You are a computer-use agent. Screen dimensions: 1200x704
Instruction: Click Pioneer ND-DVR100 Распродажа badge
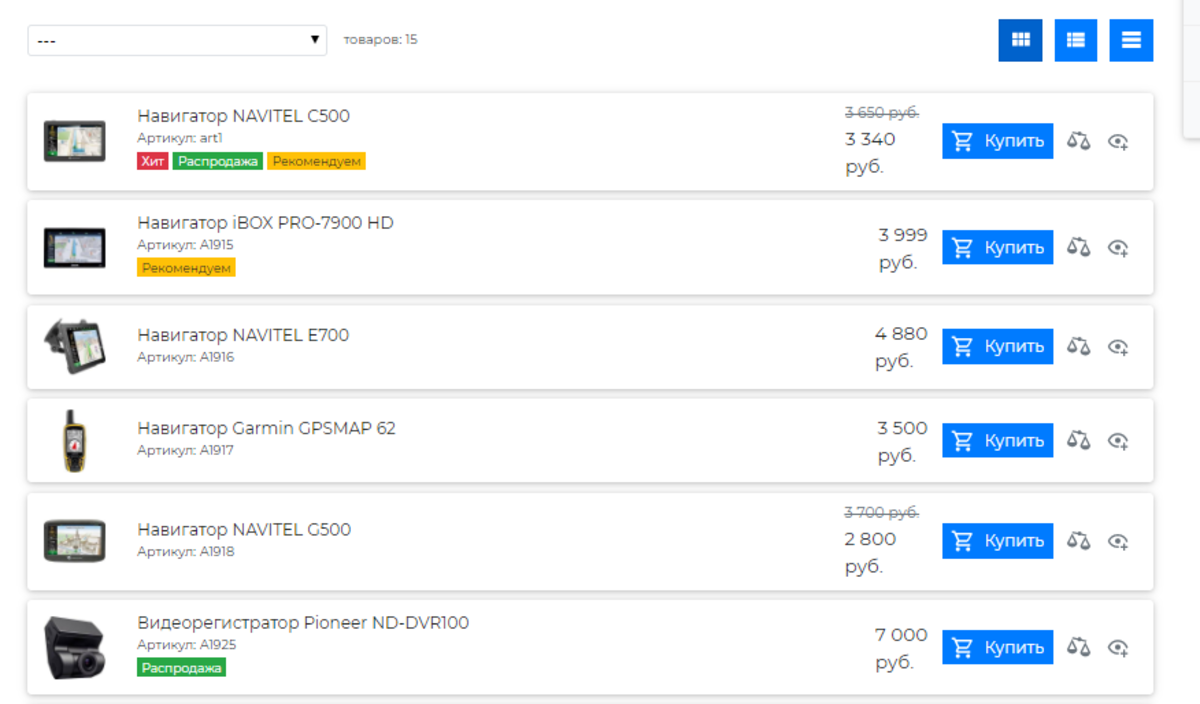click(182, 668)
